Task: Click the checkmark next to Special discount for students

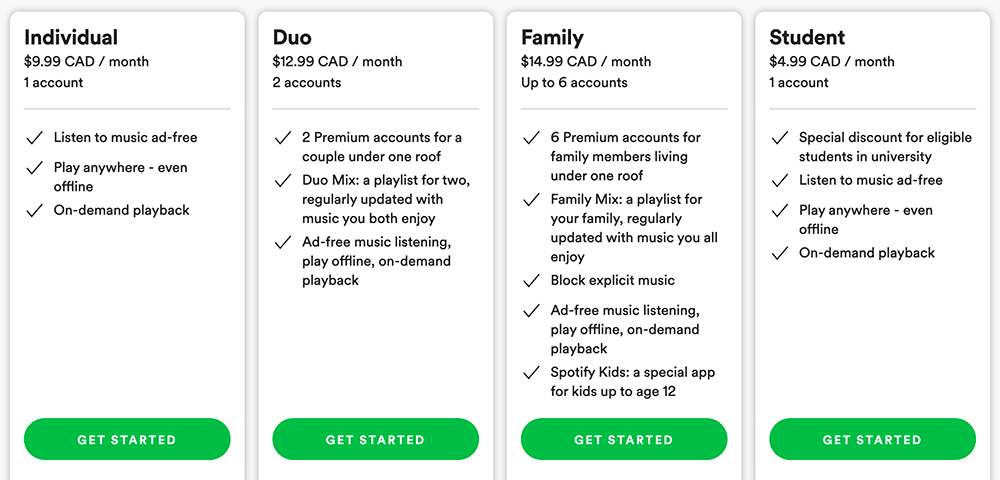Action: (x=779, y=138)
